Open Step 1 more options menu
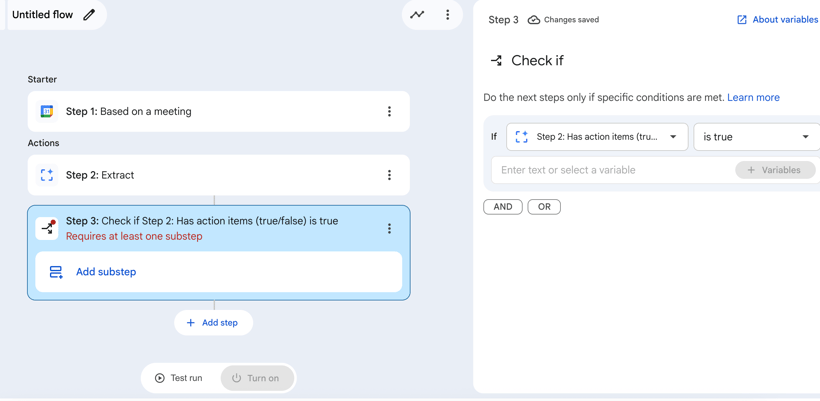Image resolution: width=820 pixels, height=401 pixels. [389, 112]
